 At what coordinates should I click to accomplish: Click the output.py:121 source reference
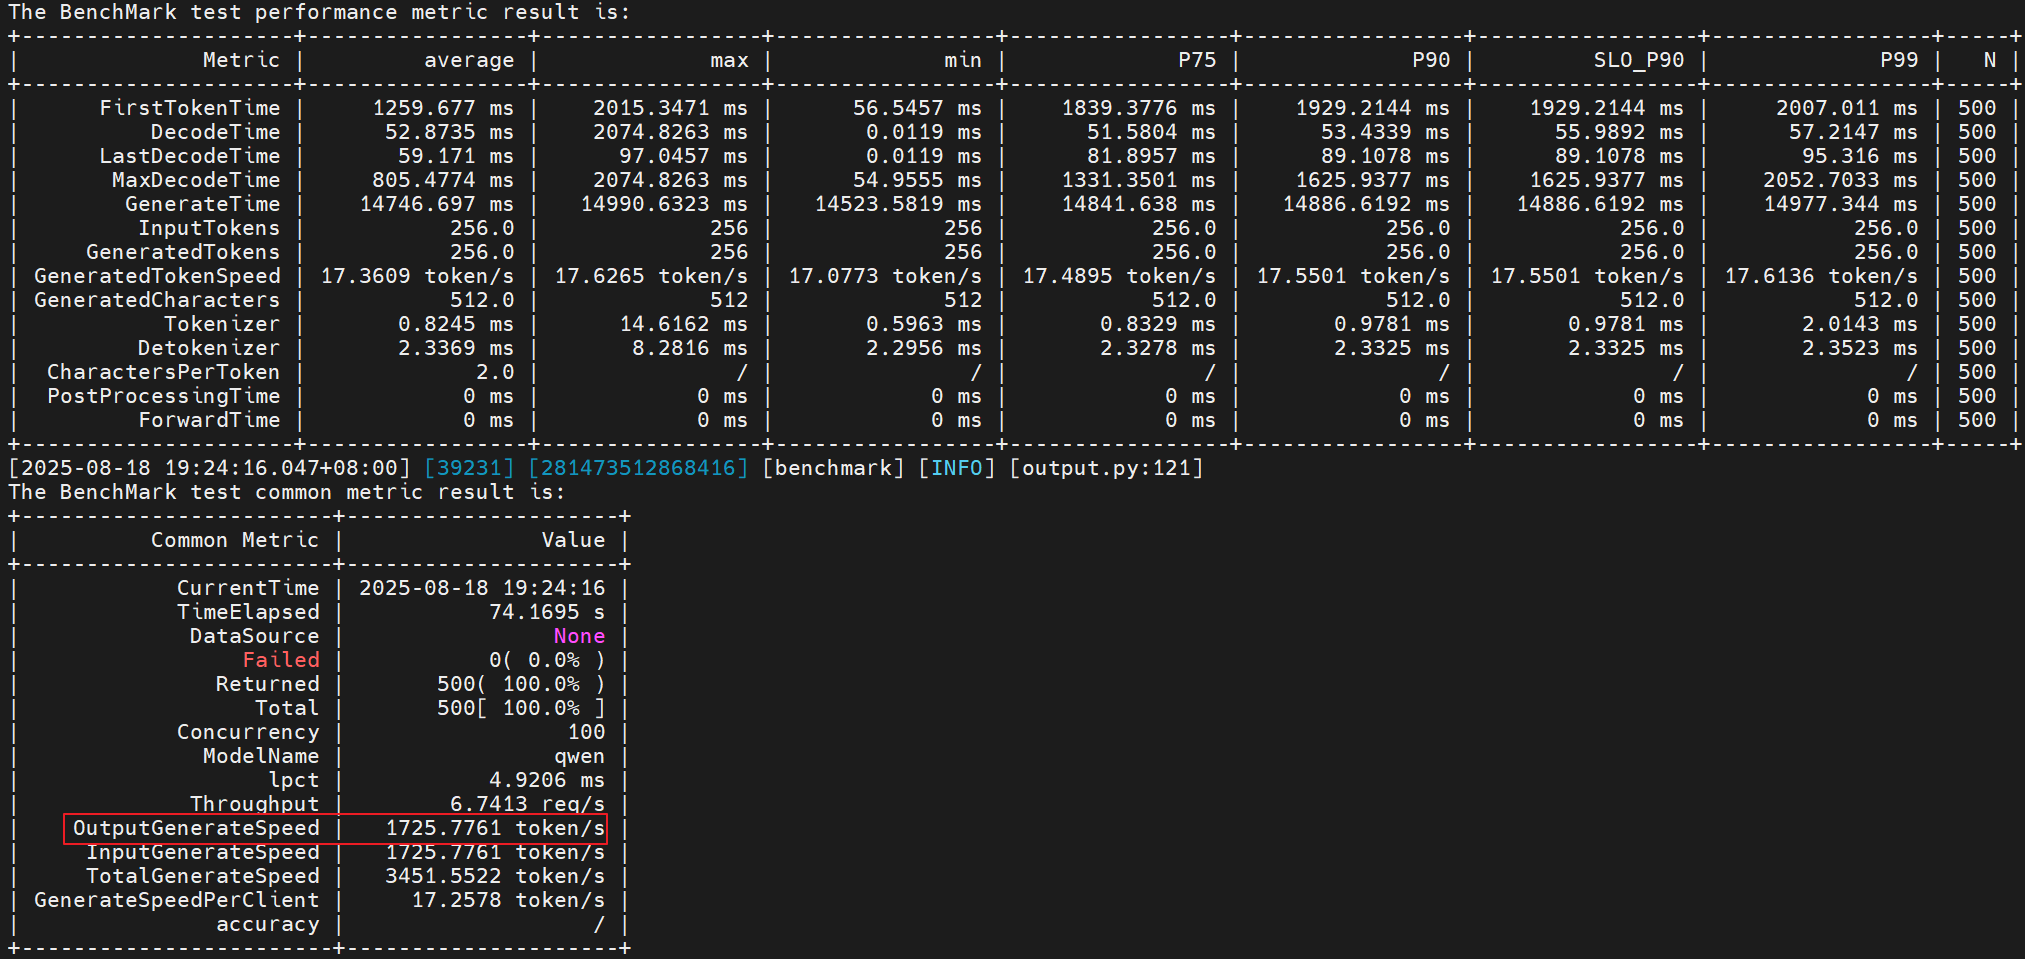point(1106,468)
